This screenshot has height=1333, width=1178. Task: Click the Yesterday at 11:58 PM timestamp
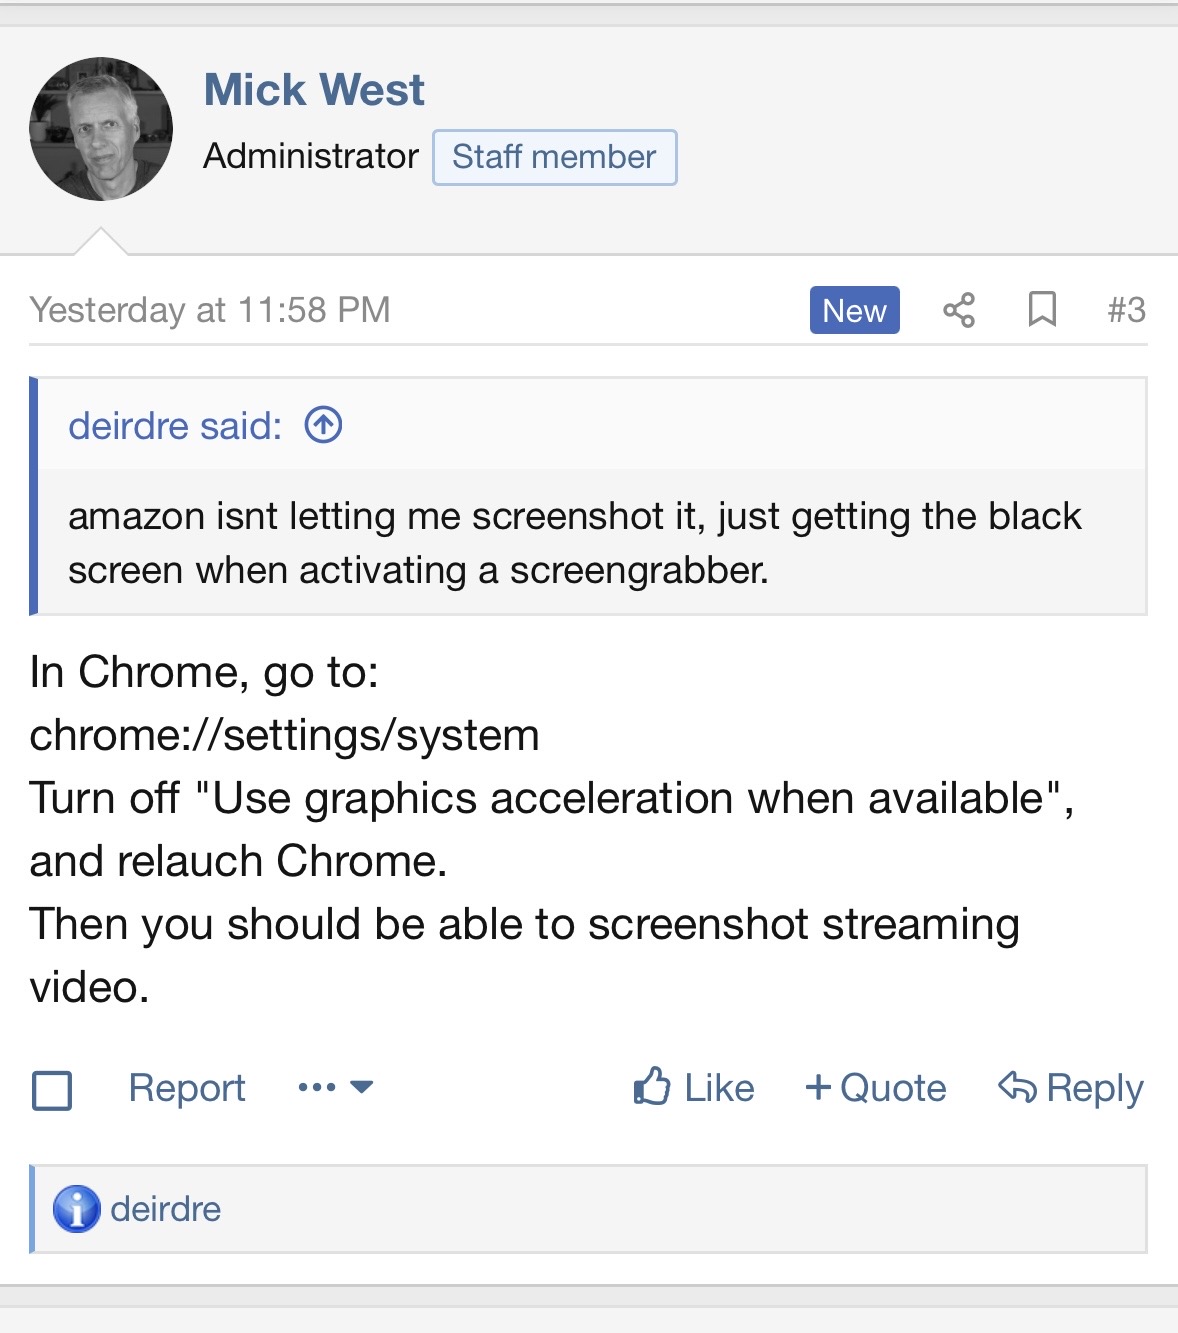click(x=210, y=310)
